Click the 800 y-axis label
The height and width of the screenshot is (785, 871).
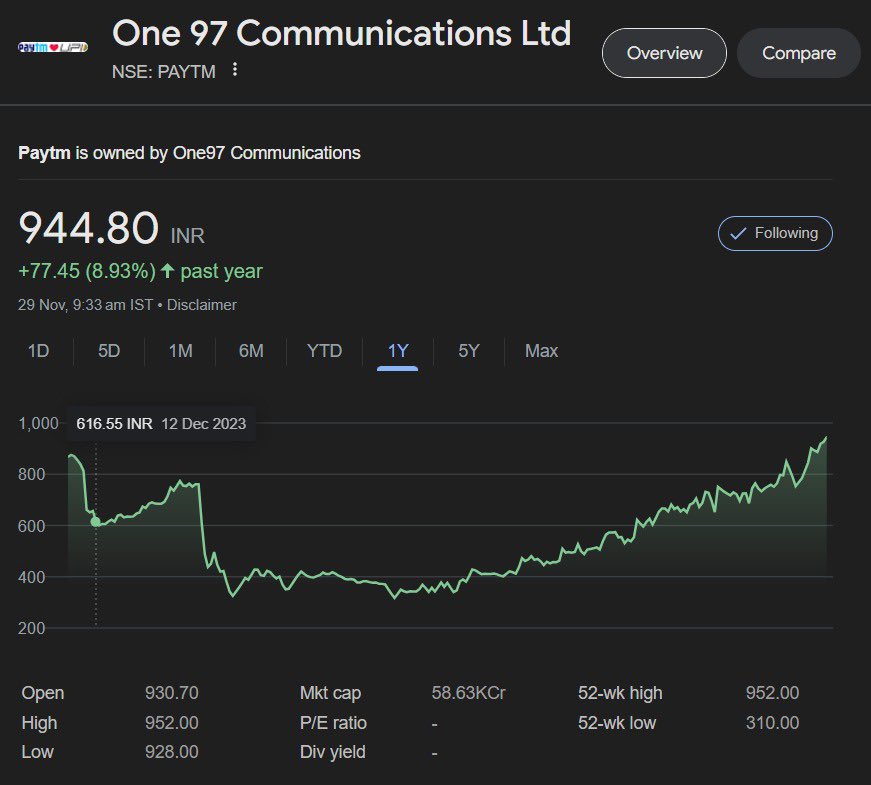click(32, 474)
